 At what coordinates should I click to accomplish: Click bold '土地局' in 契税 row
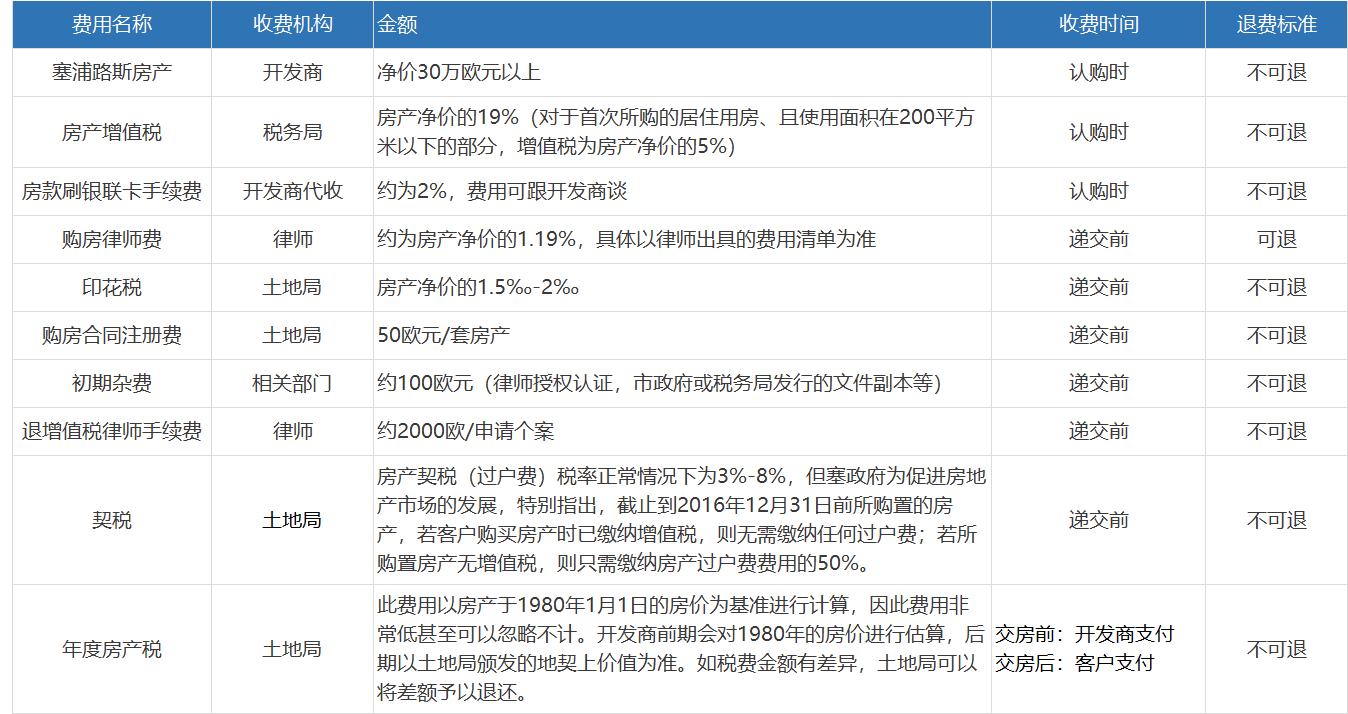tap(292, 520)
